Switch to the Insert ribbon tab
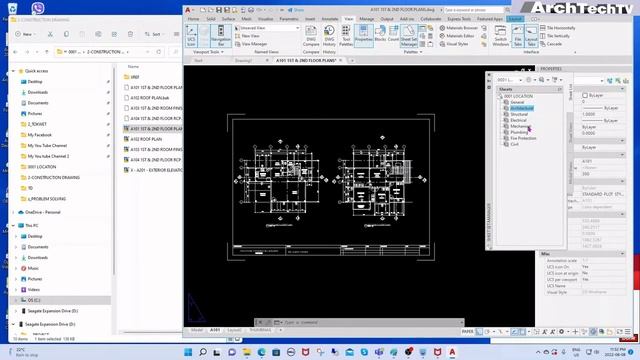This screenshot has height=360, width=640. (x=310, y=19)
